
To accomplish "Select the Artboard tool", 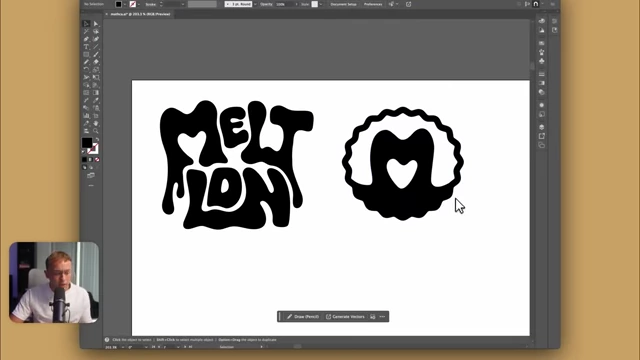I will click(x=96, y=116).
